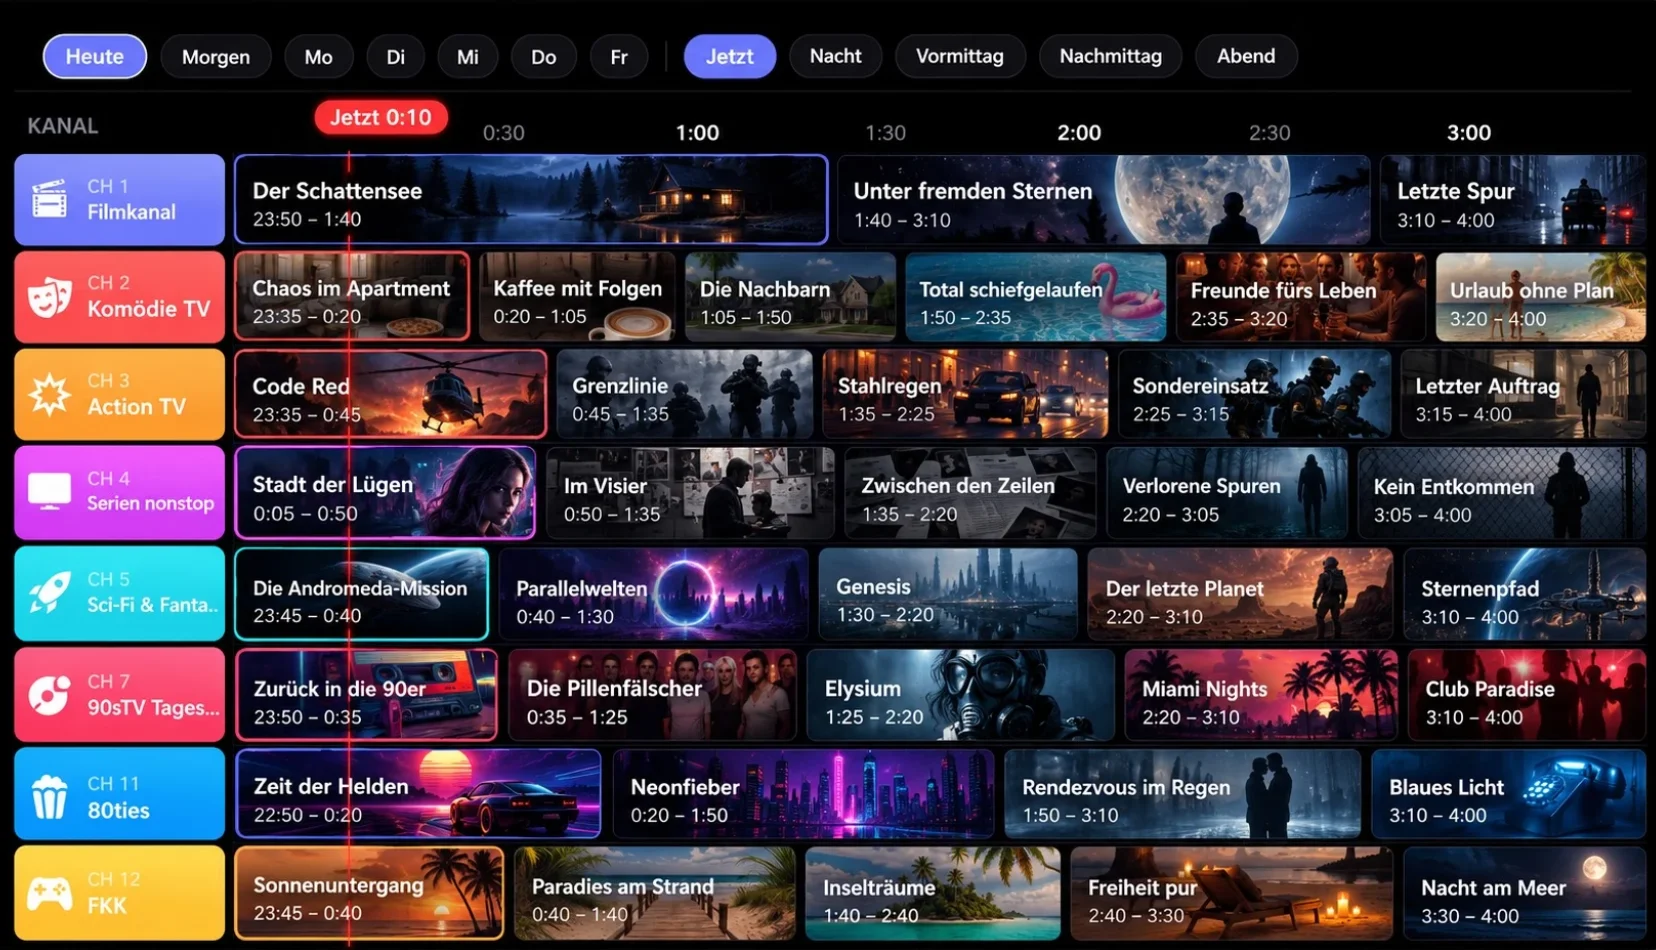Click the popcorn icon for 80ties channel

[x=50, y=796]
